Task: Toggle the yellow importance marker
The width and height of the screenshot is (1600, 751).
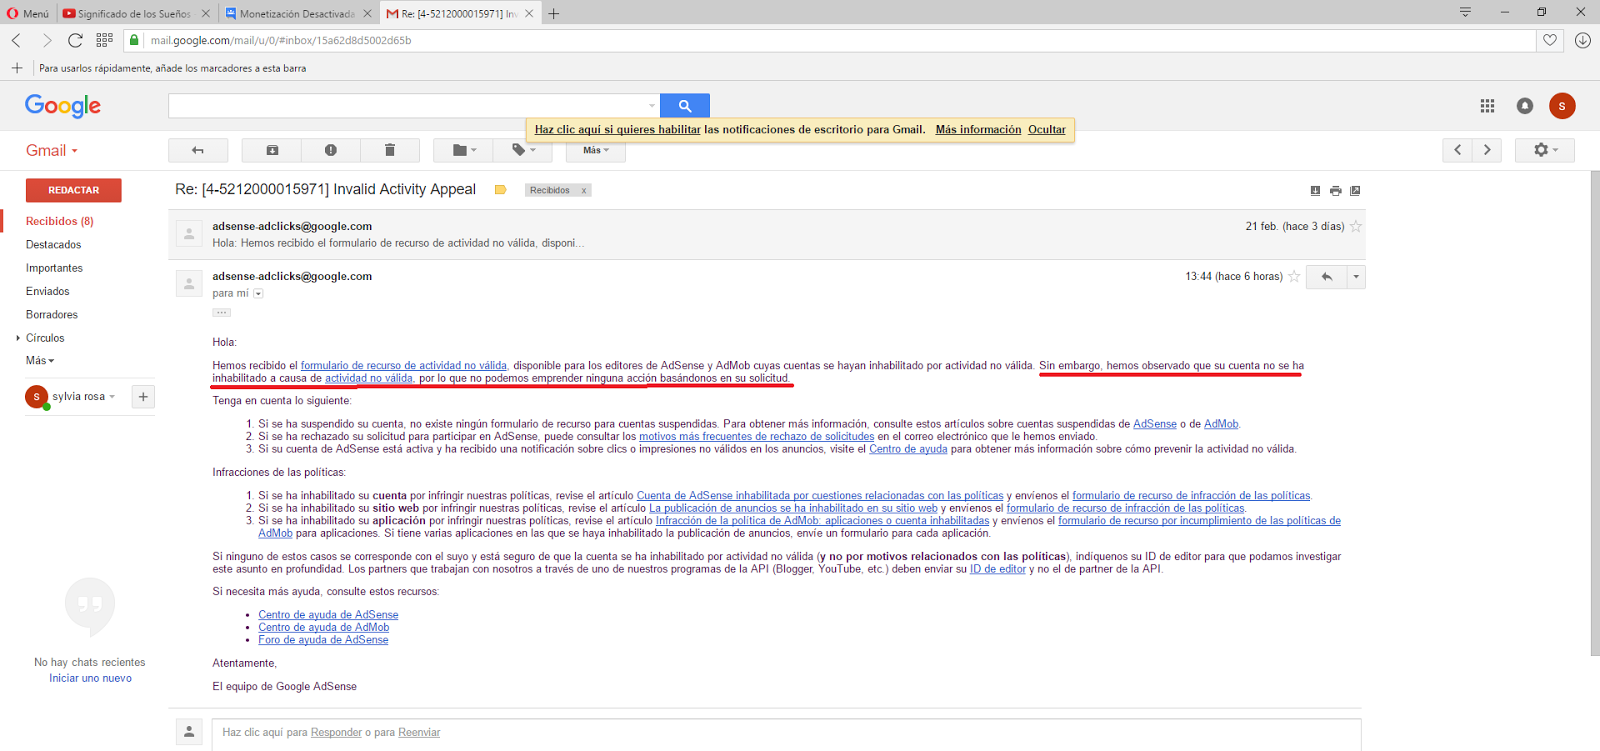Action: pos(501,190)
